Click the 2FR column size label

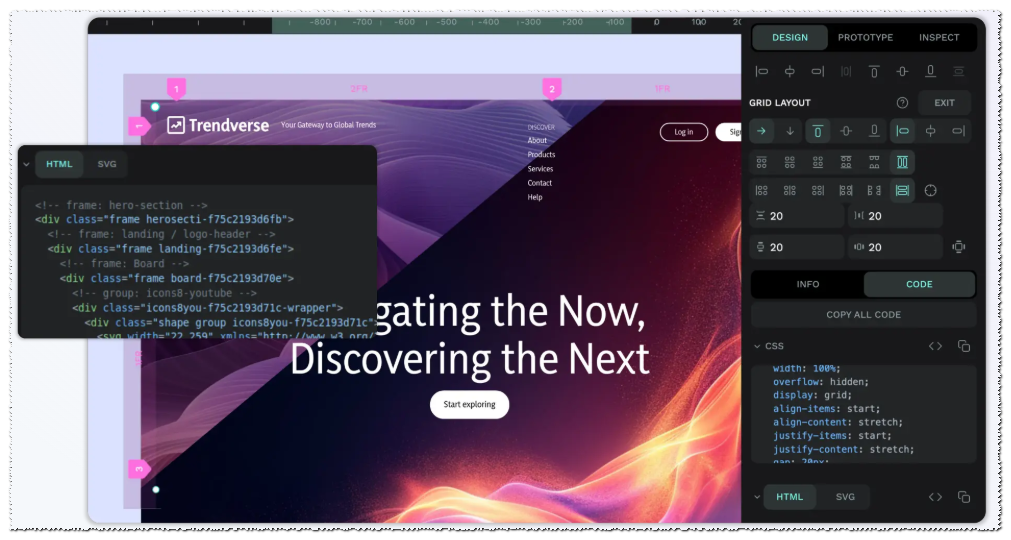pyautogui.click(x=359, y=89)
